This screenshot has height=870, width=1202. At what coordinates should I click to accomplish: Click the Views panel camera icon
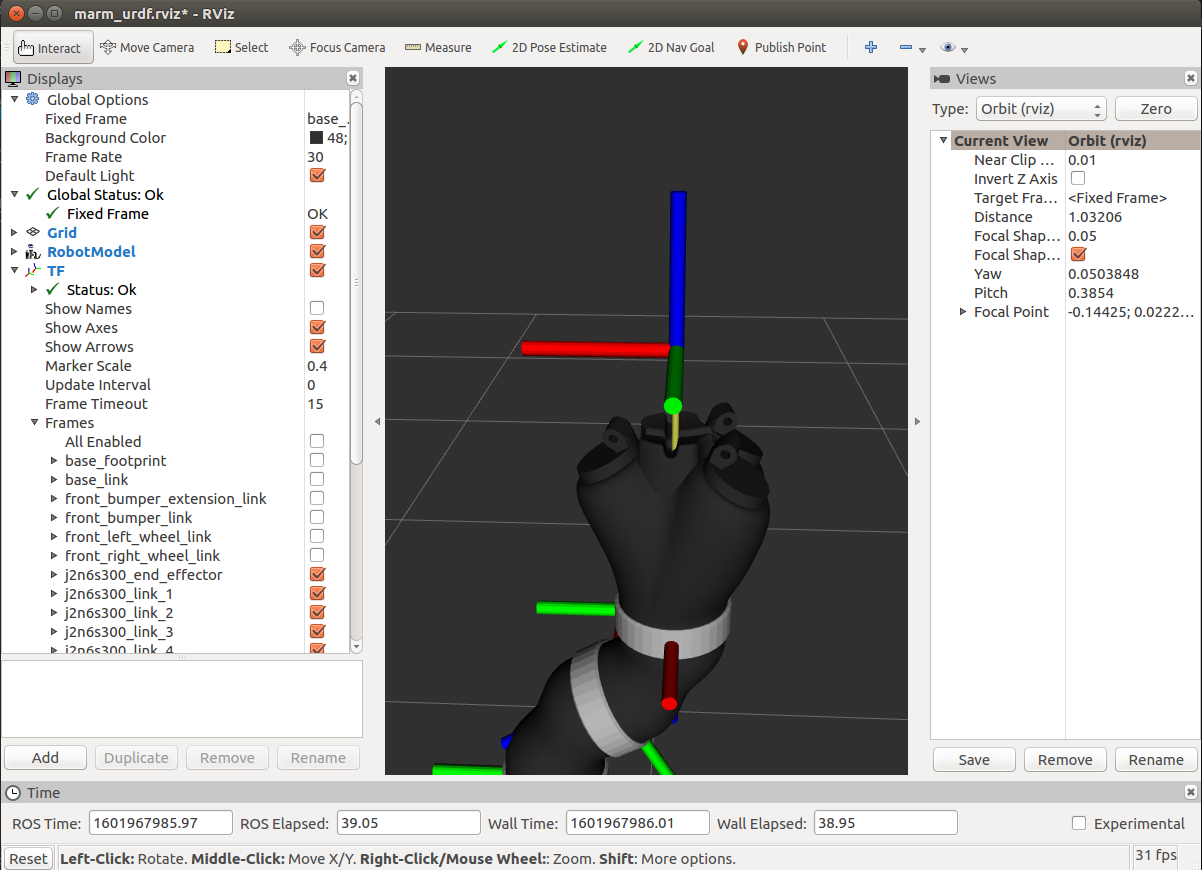(x=941, y=79)
